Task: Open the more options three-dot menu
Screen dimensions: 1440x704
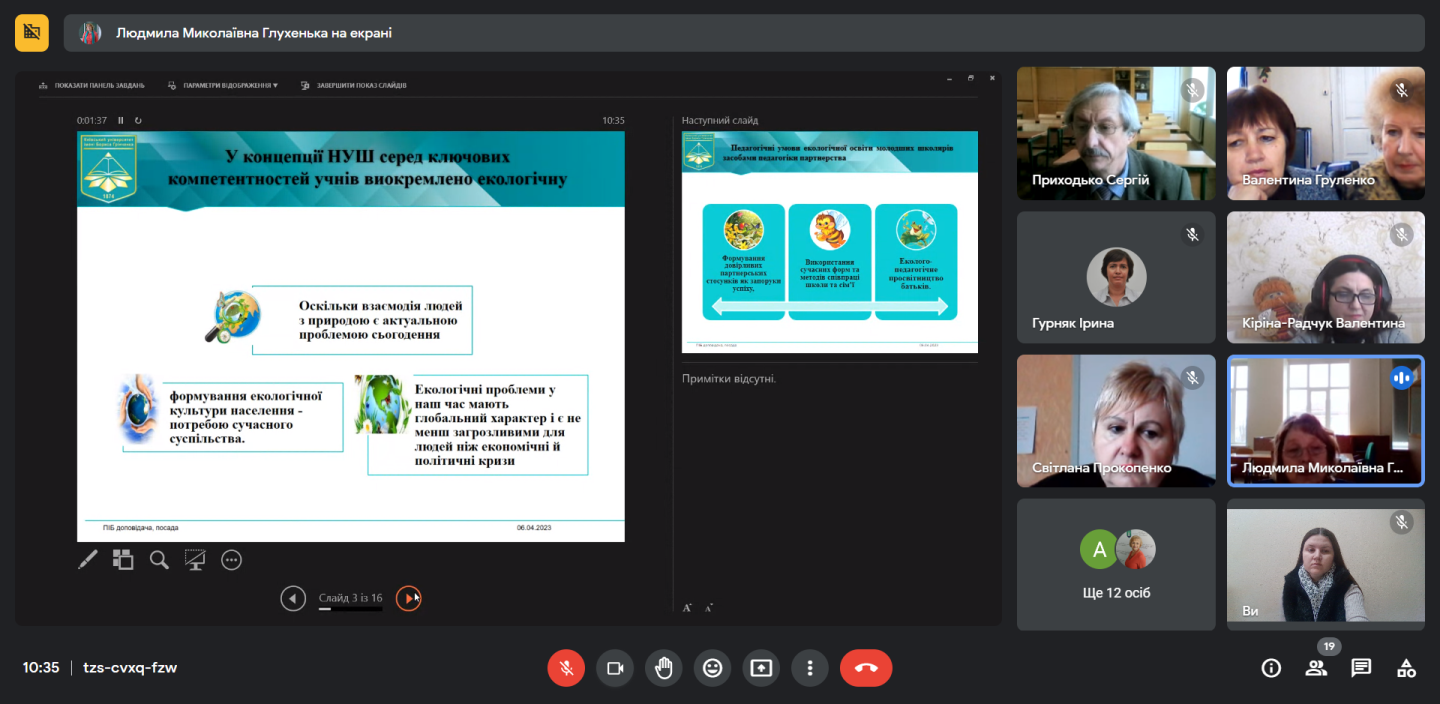Action: (810, 668)
